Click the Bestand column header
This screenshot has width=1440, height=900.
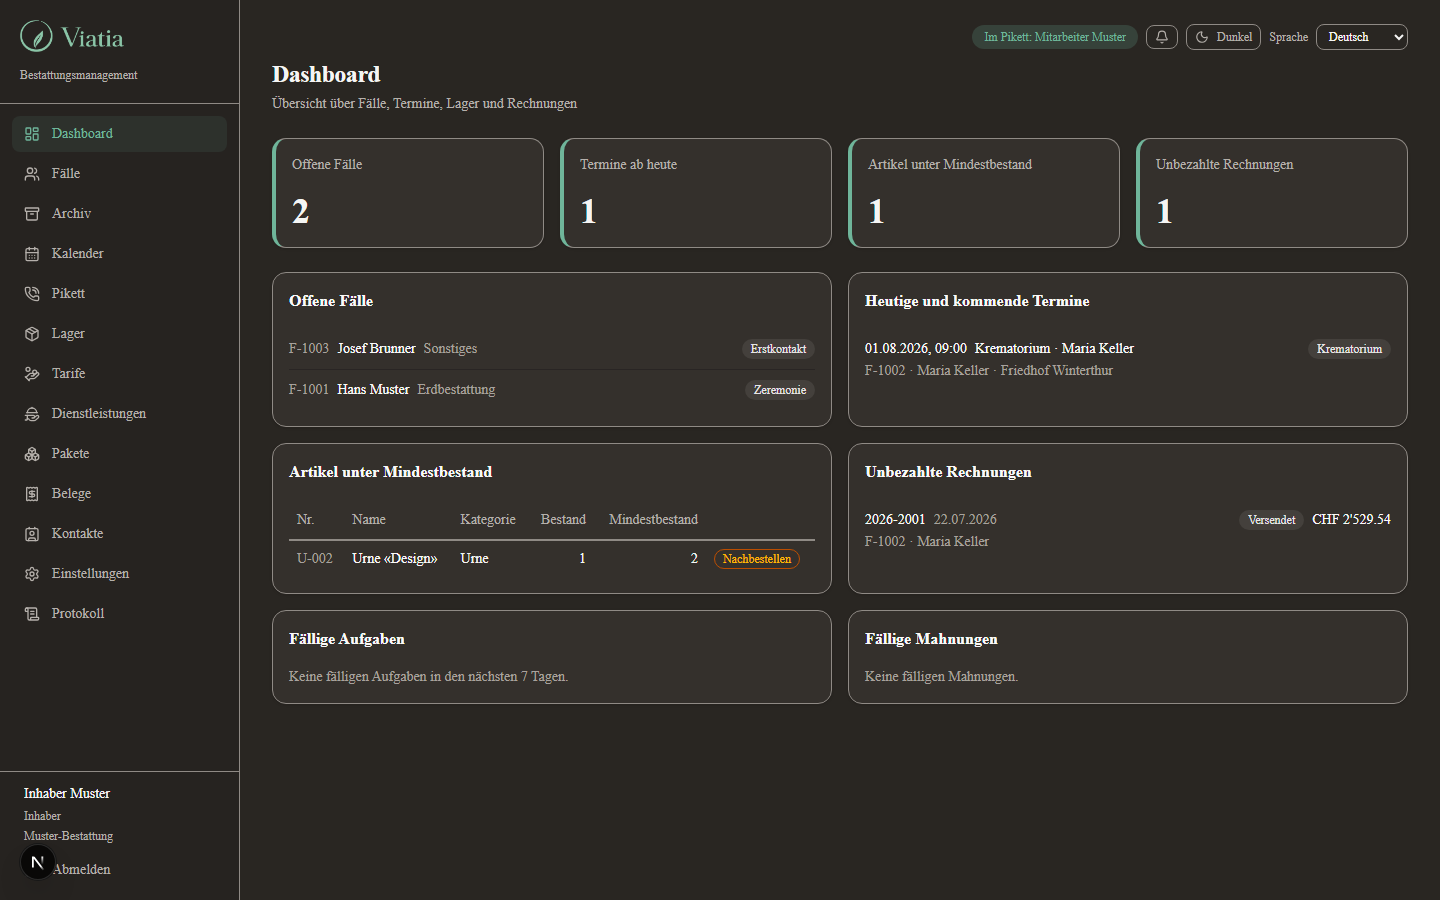(563, 520)
